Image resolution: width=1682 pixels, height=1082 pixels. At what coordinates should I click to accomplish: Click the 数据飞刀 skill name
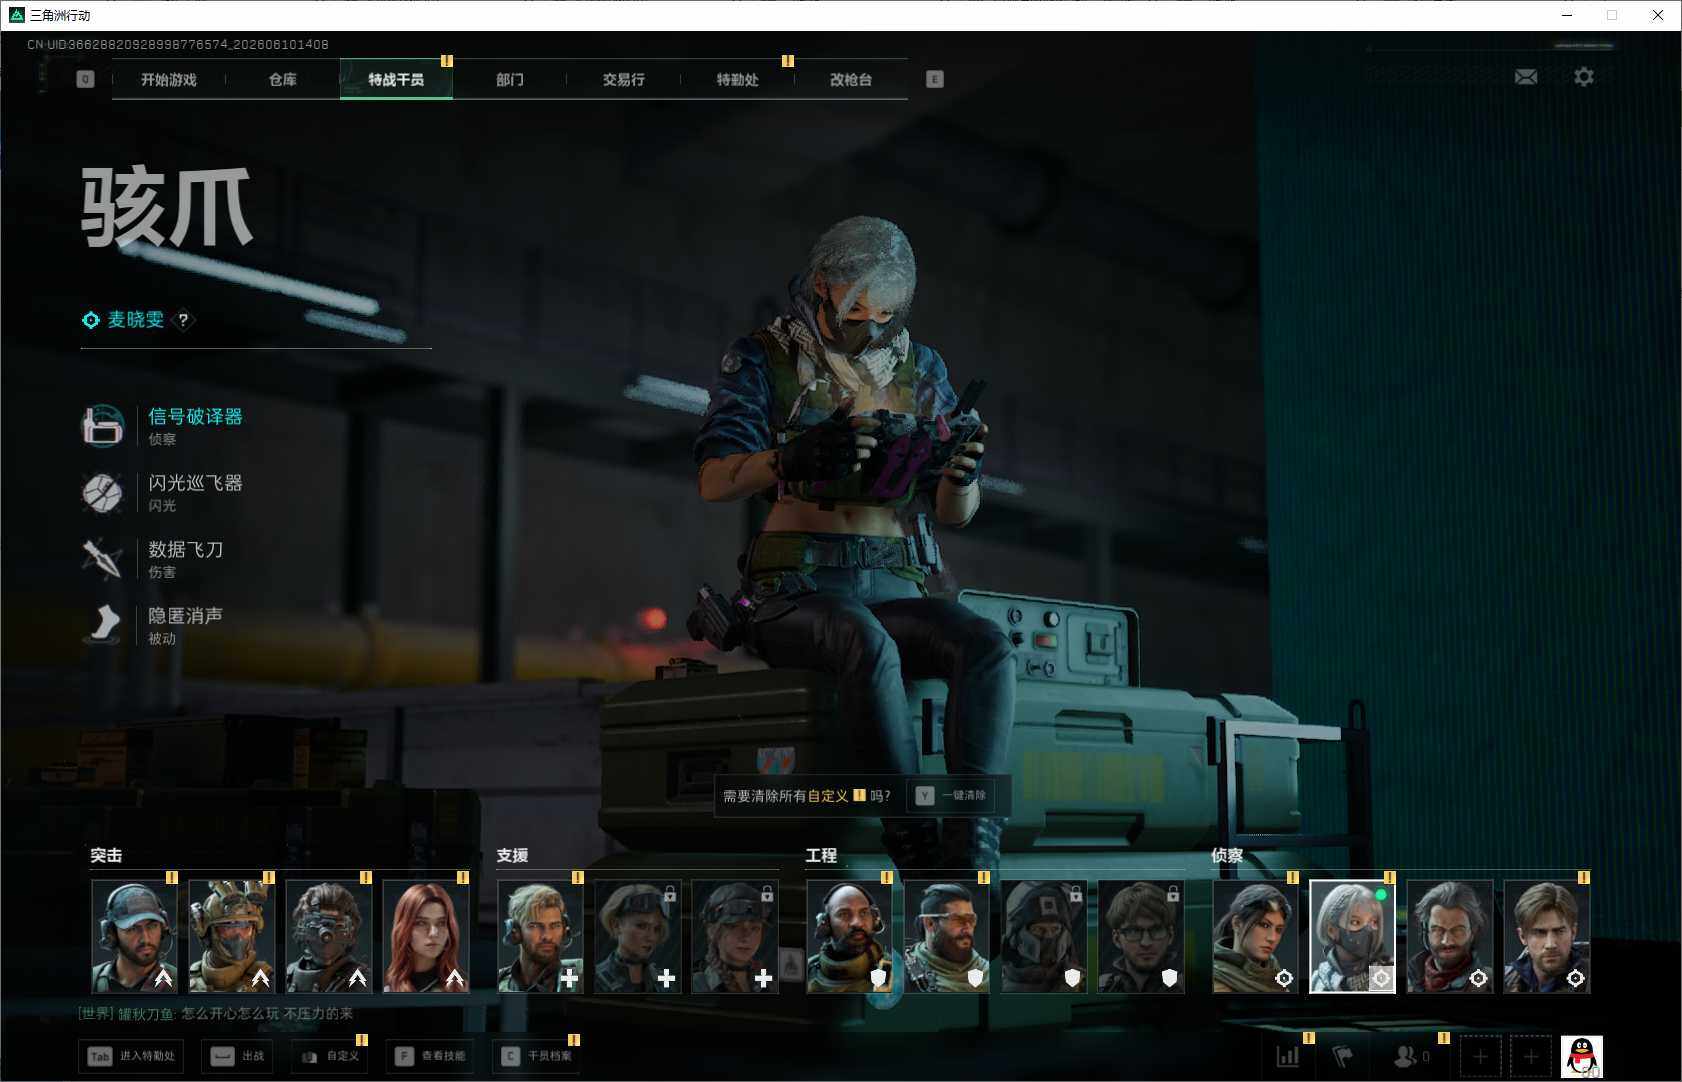(x=186, y=549)
